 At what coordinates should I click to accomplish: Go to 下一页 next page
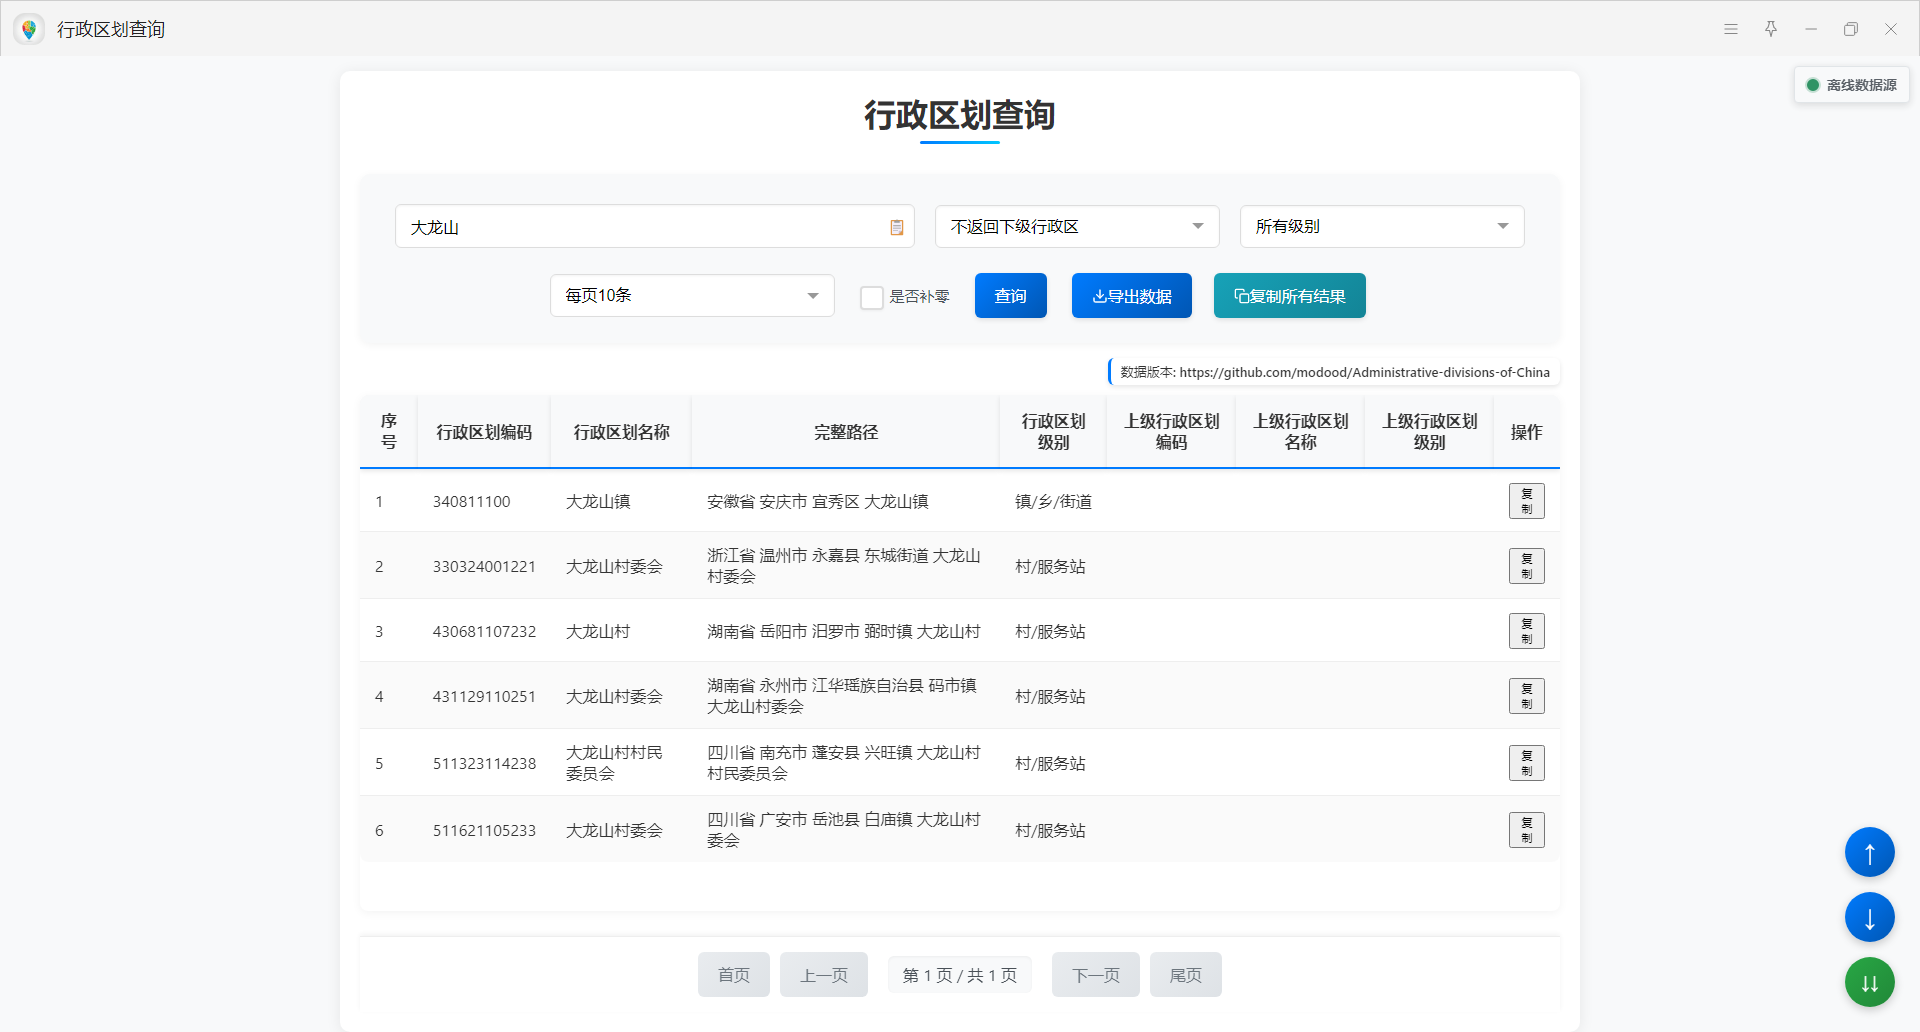(1096, 975)
